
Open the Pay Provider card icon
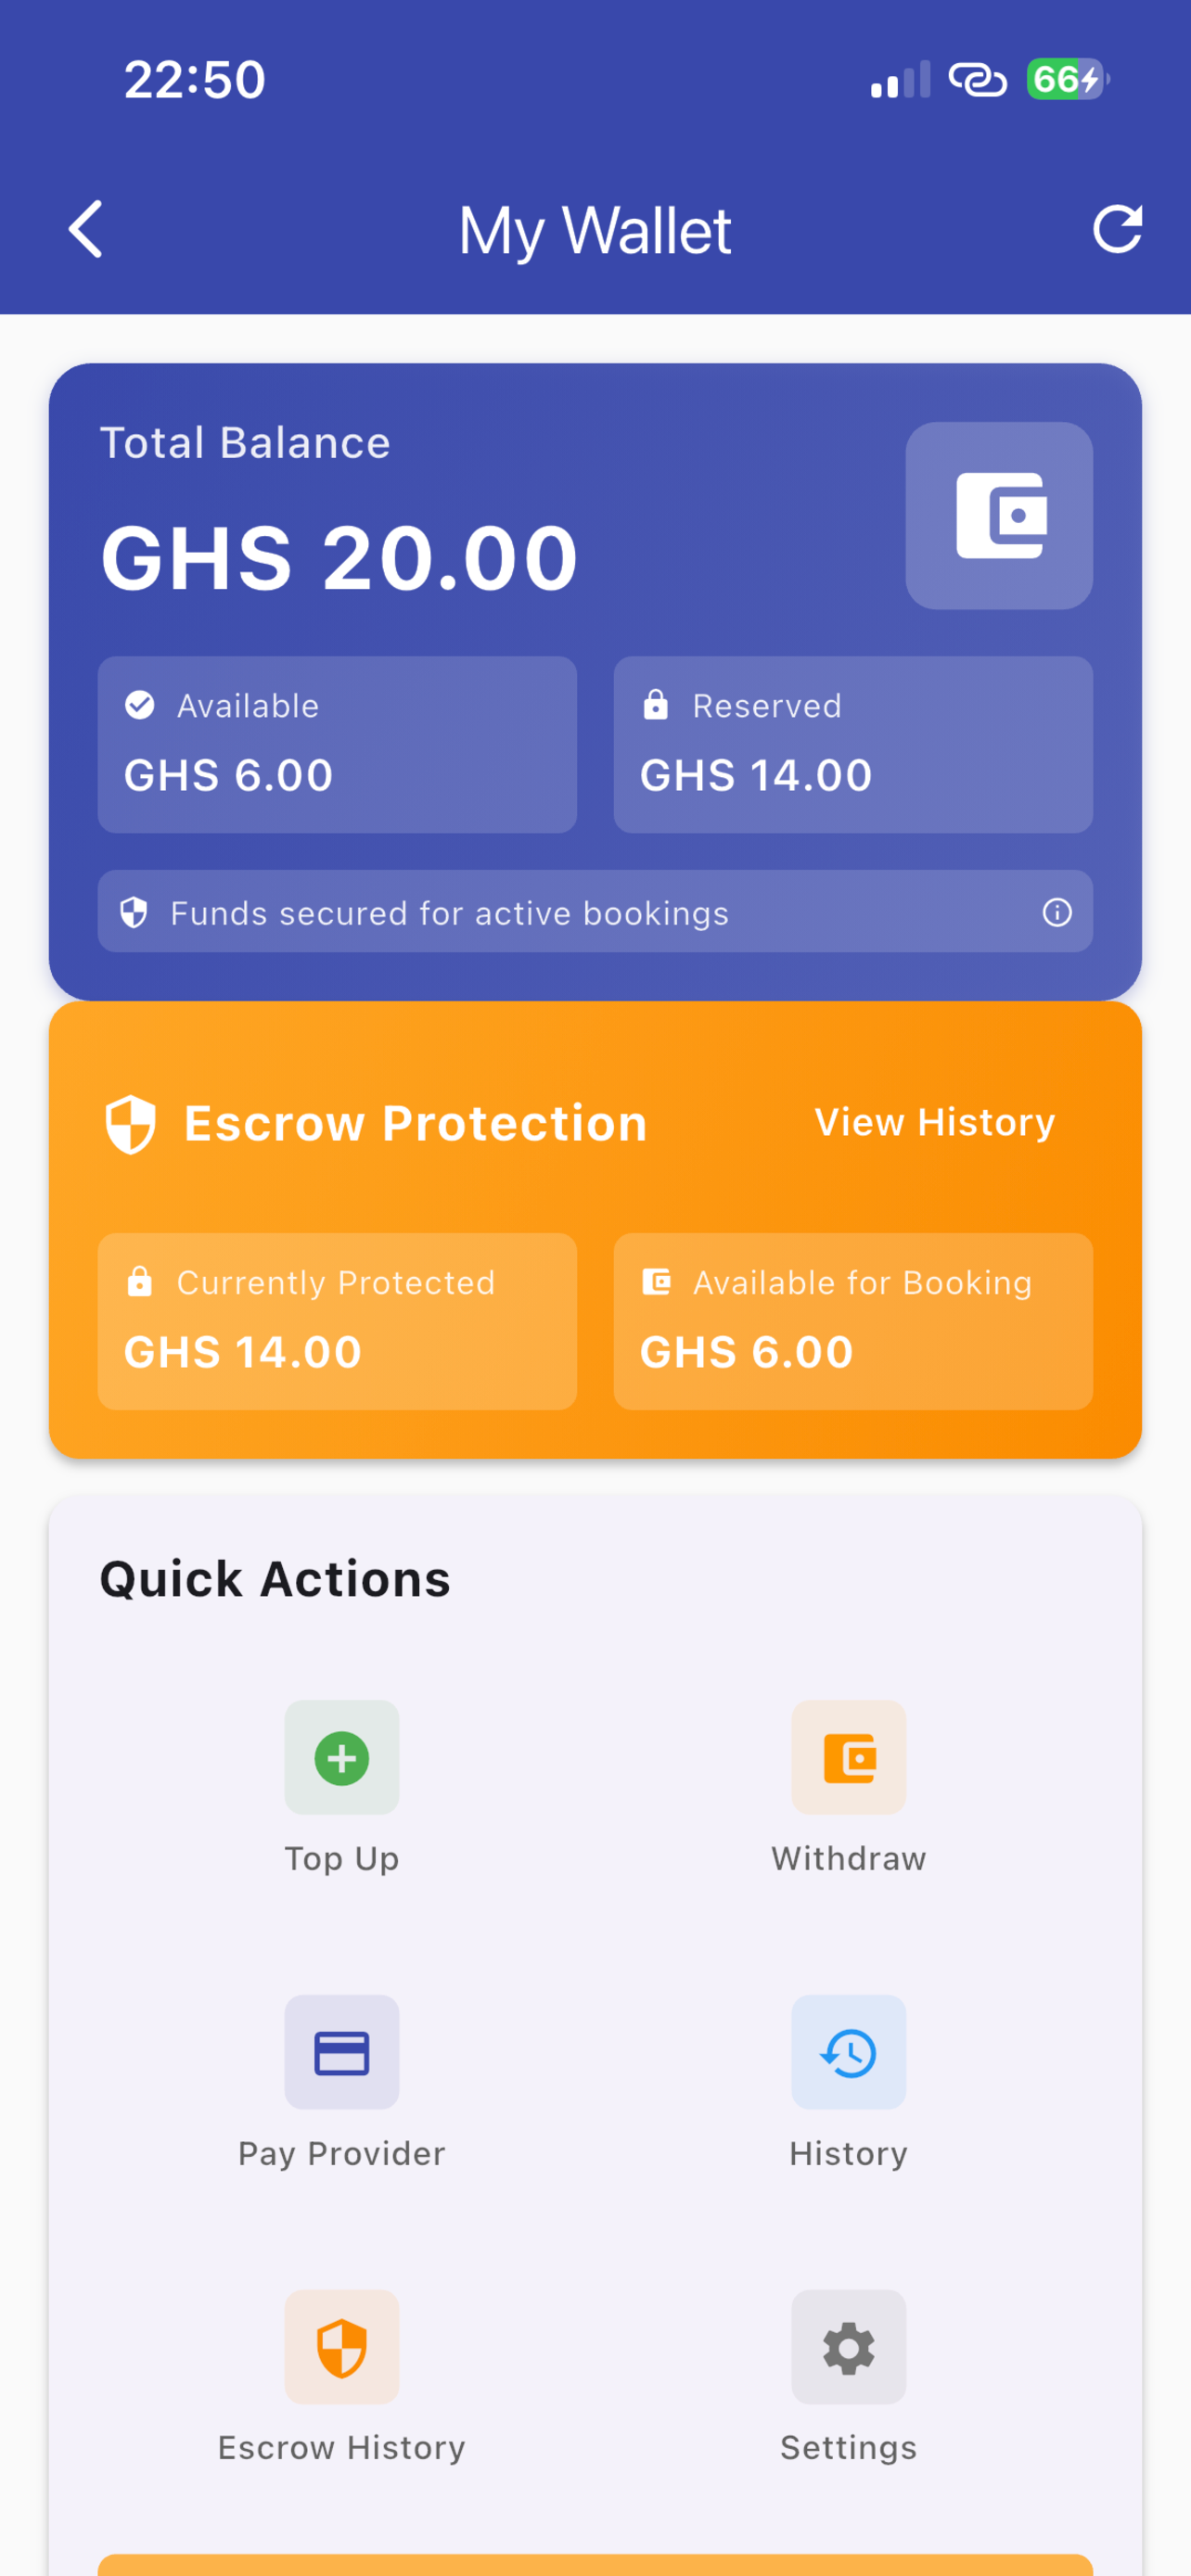point(342,2052)
